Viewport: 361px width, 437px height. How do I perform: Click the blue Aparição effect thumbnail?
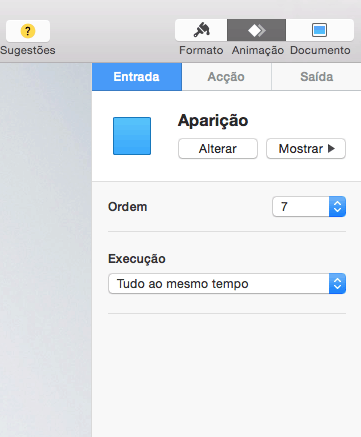132,136
